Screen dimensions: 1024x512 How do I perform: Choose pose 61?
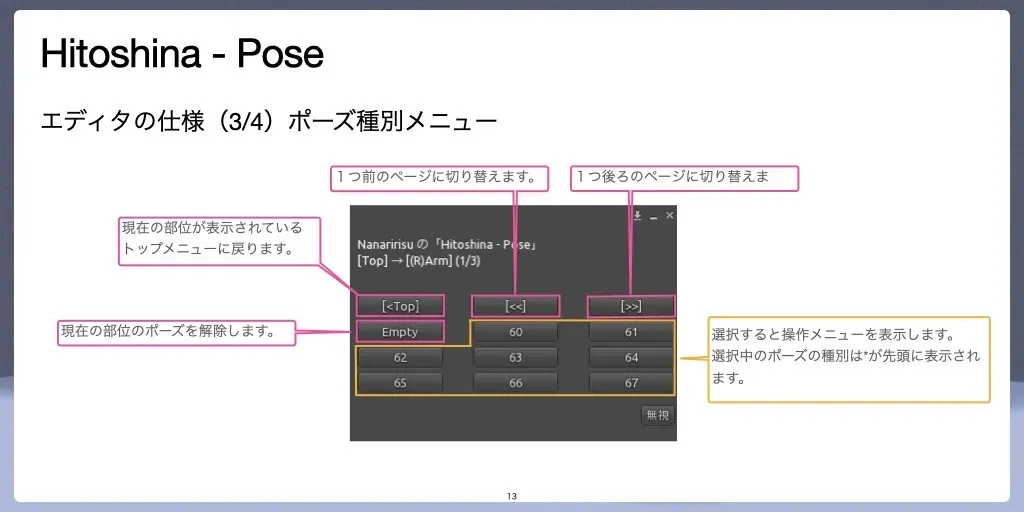631,332
